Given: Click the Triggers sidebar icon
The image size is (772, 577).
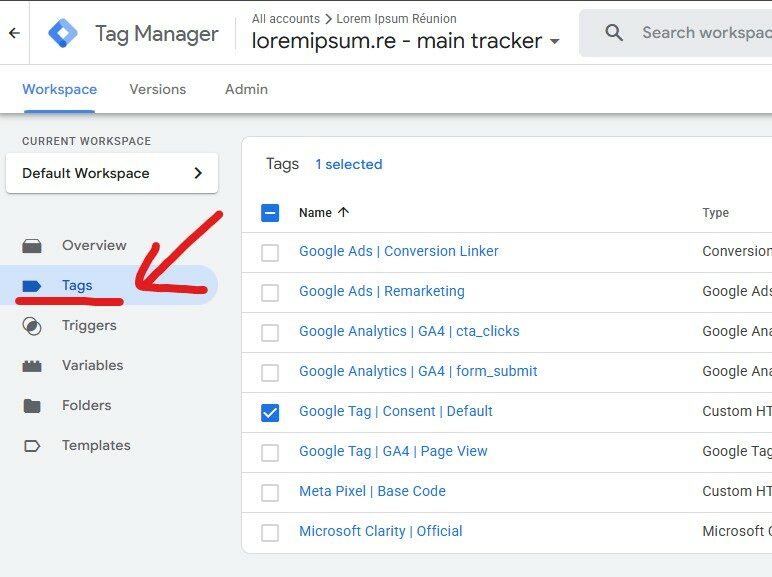Looking at the screenshot, I should [32, 326].
